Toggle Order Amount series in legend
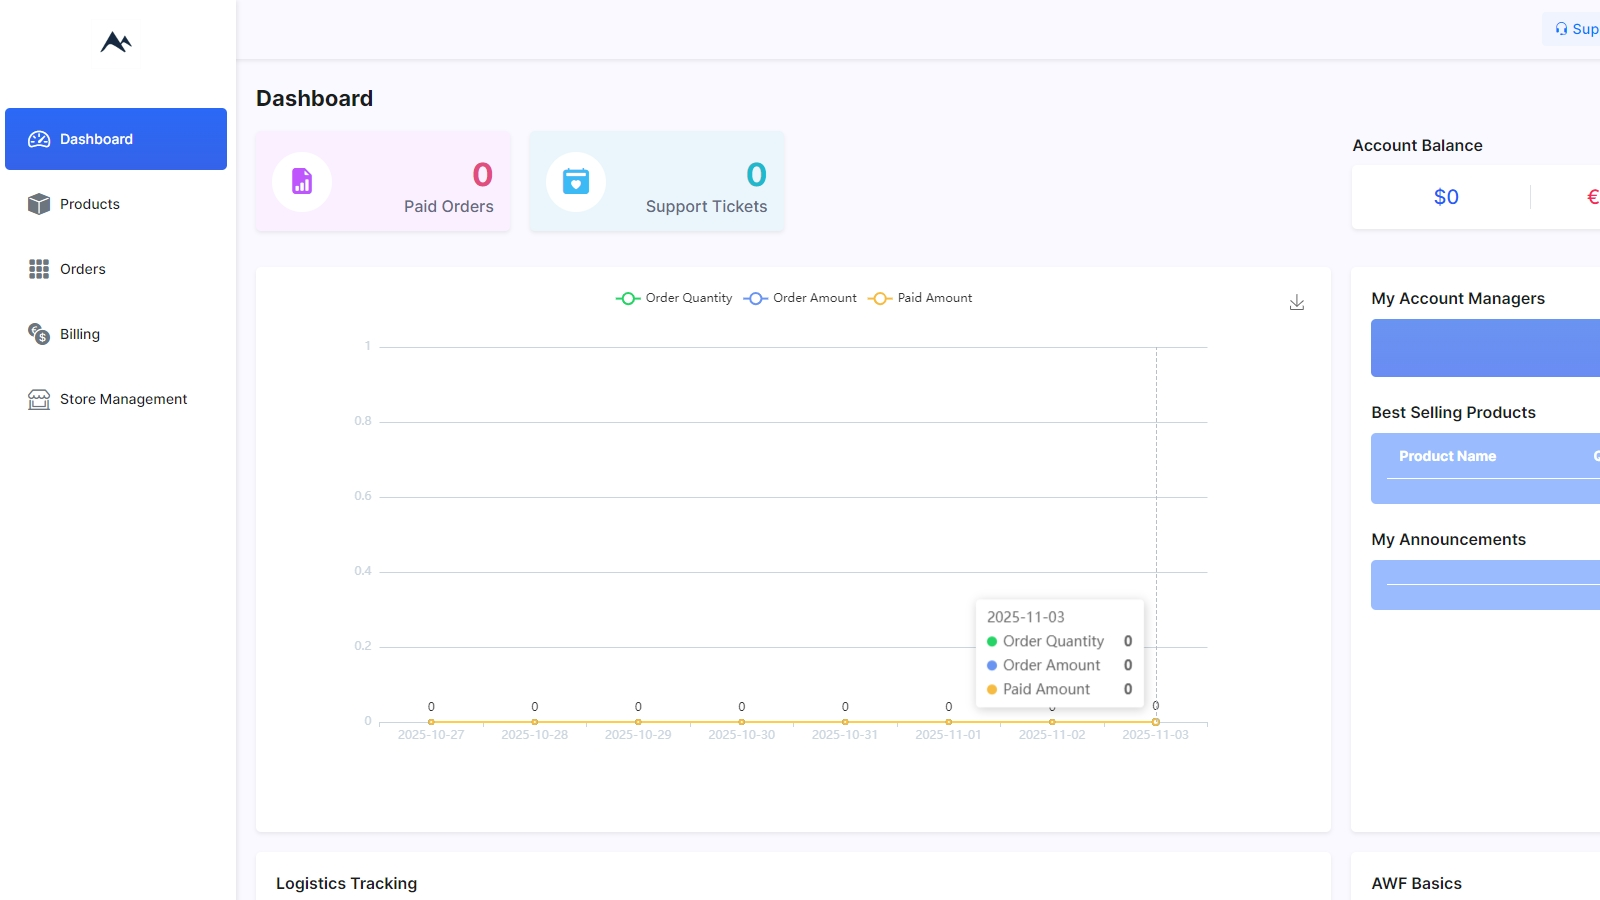This screenshot has height=900, width=1600. (x=800, y=298)
